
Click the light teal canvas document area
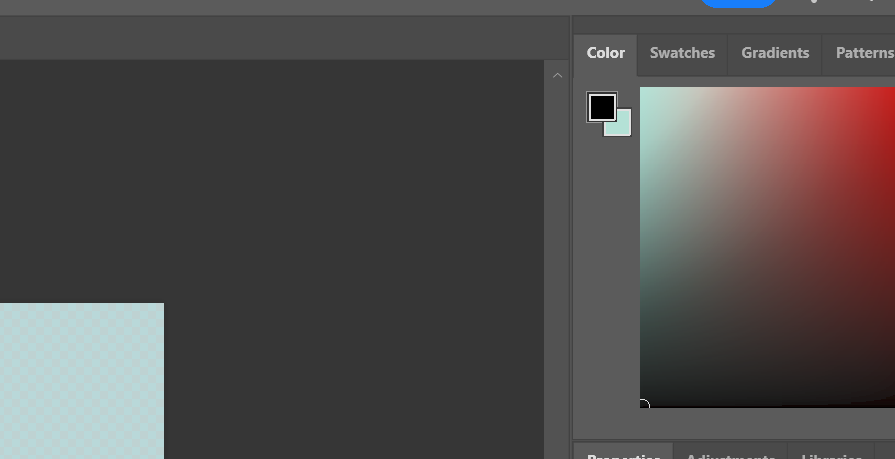coord(82,381)
